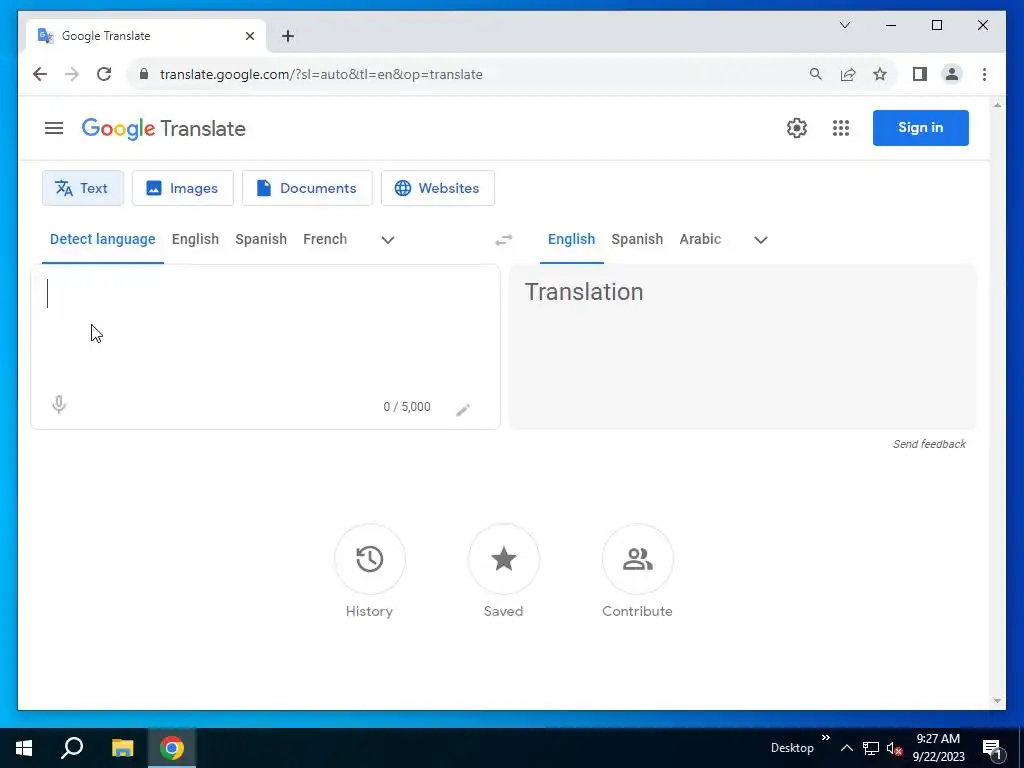Go forward in browser history
Screen dimensions: 1024x768
72,74
